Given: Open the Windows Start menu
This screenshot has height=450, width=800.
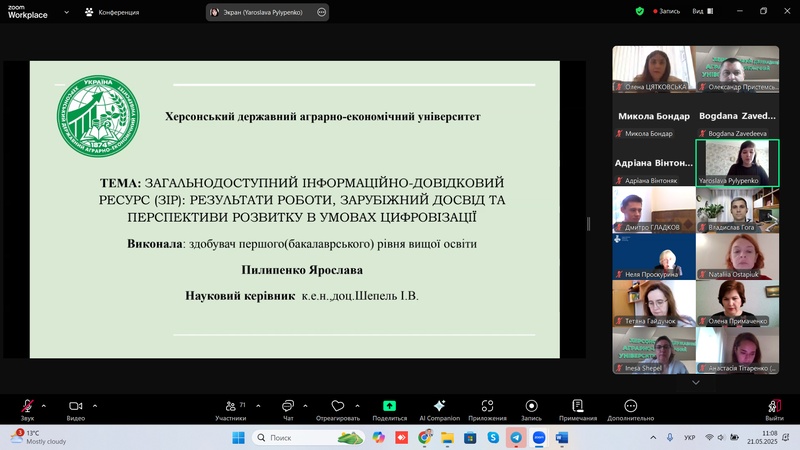Looking at the screenshot, I should (238, 438).
